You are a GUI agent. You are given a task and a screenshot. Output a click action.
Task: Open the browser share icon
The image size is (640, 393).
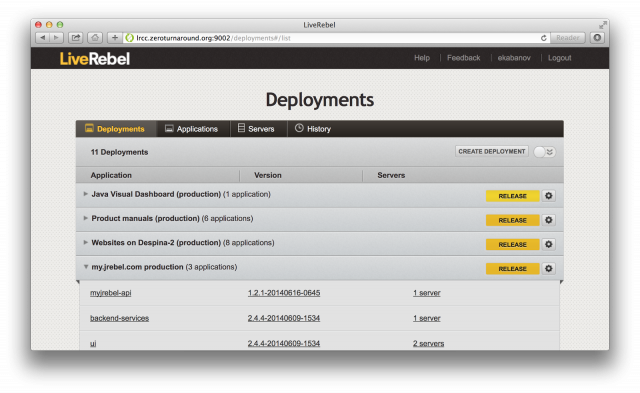(76, 38)
